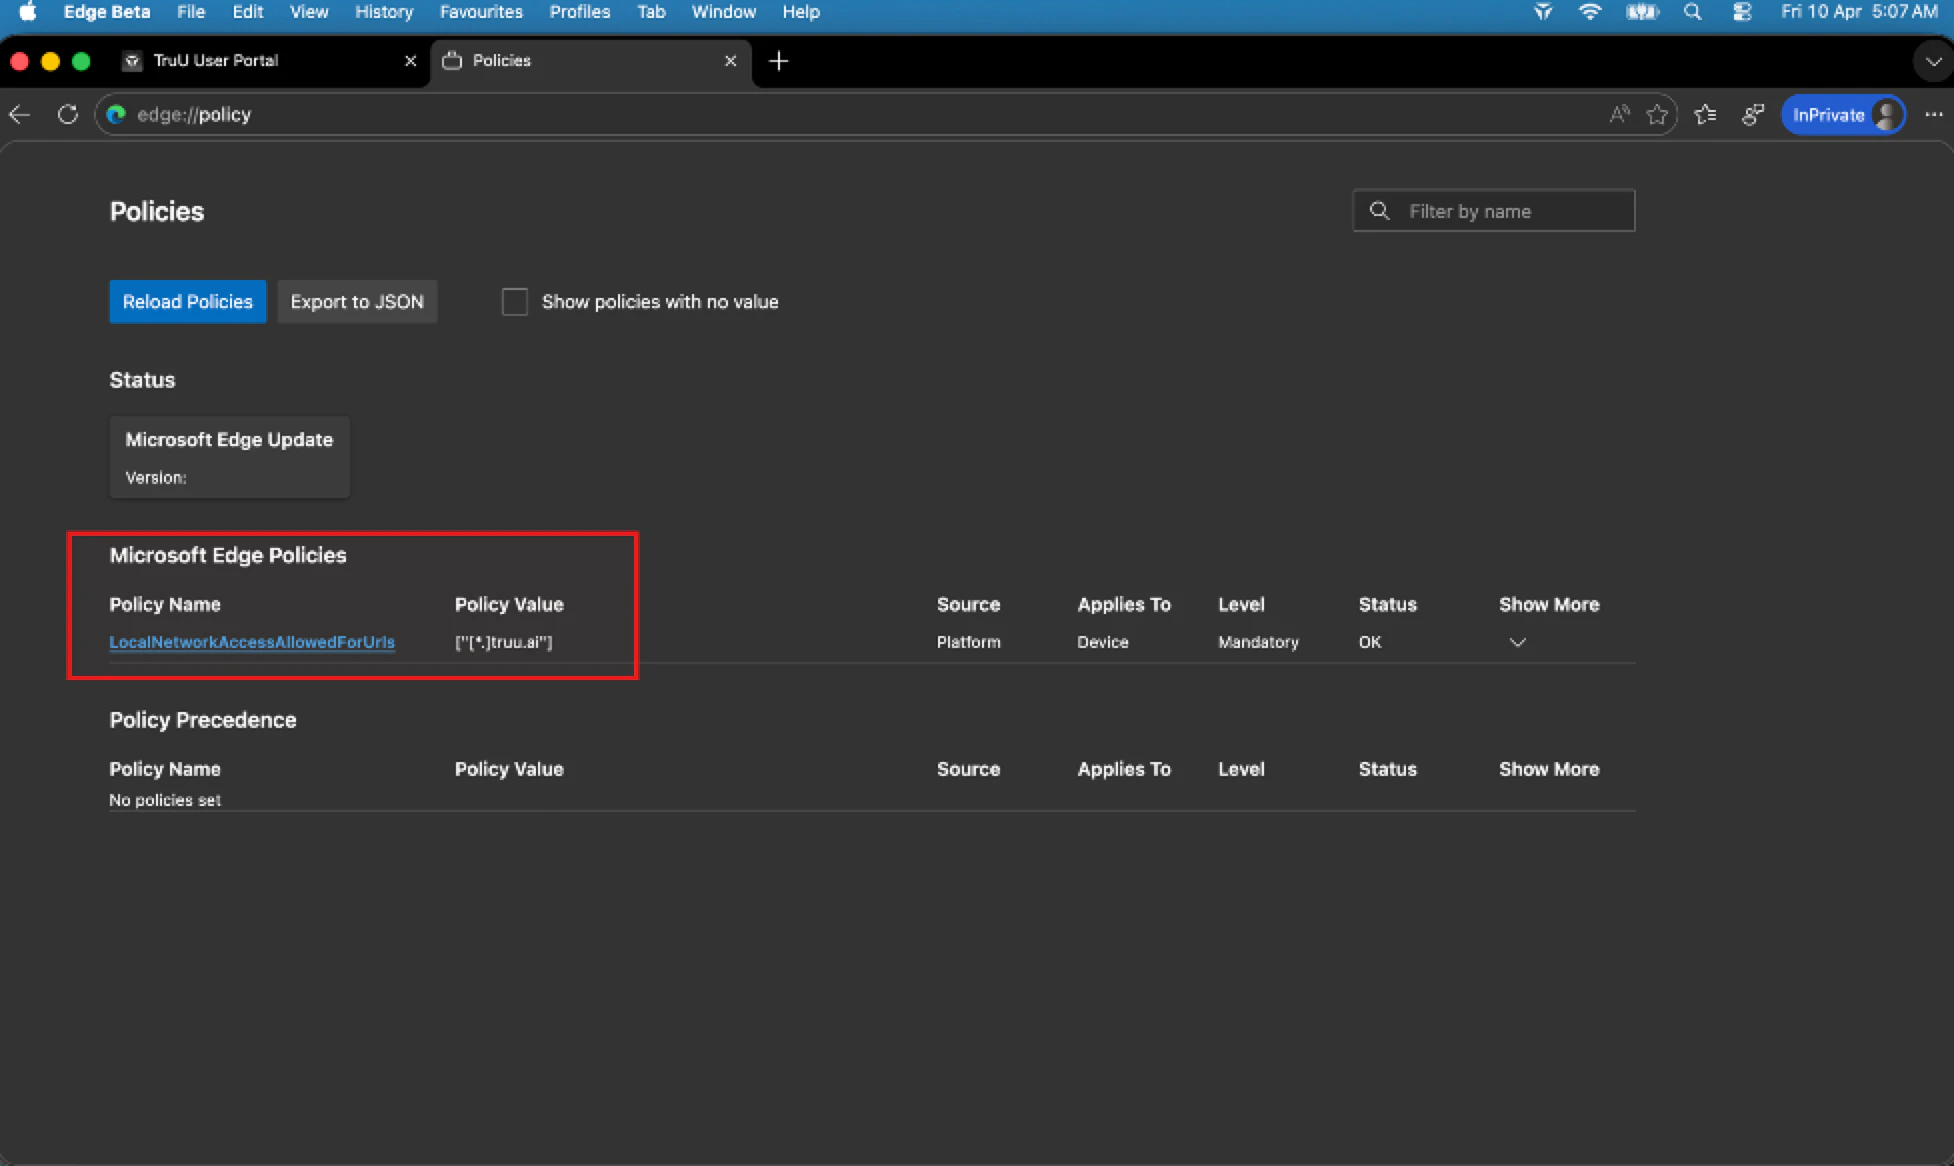Viewport: 1954px width, 1166px height.
Task: Click the refresh page icon
Action: (x=67, y=115)
